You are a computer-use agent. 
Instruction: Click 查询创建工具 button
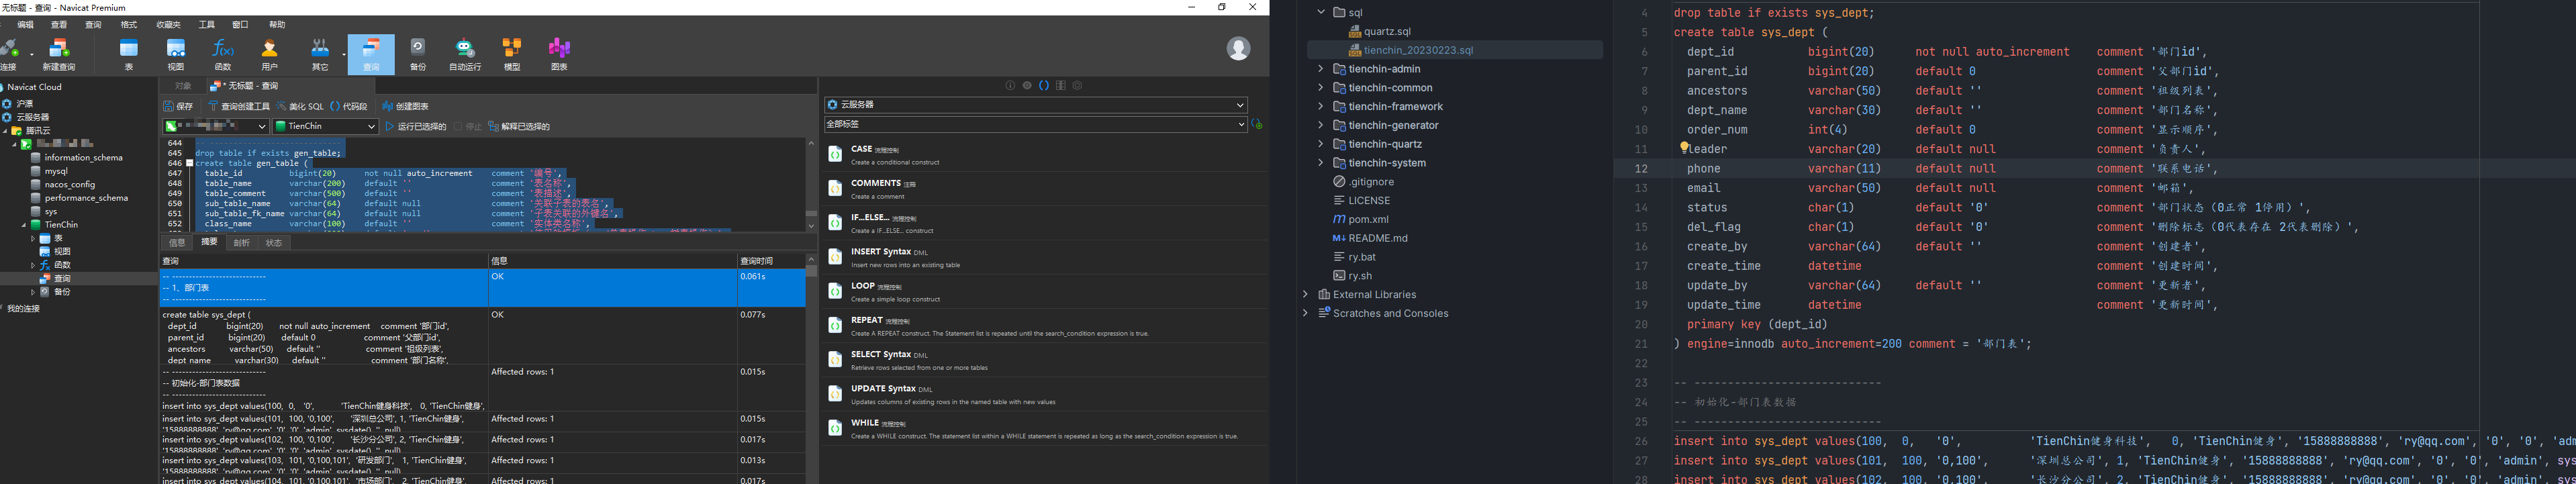(x=239, y=106)
